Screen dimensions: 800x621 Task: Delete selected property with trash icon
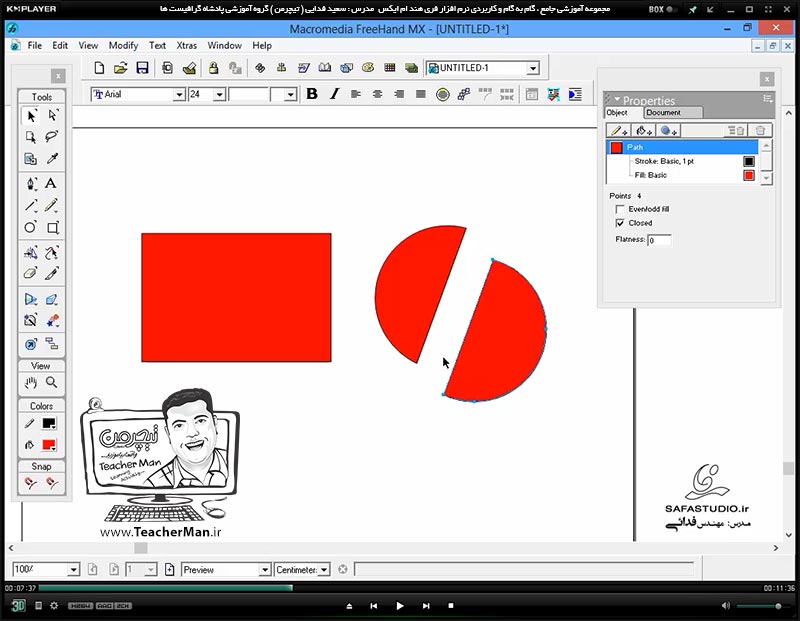(x=760, y=131)
